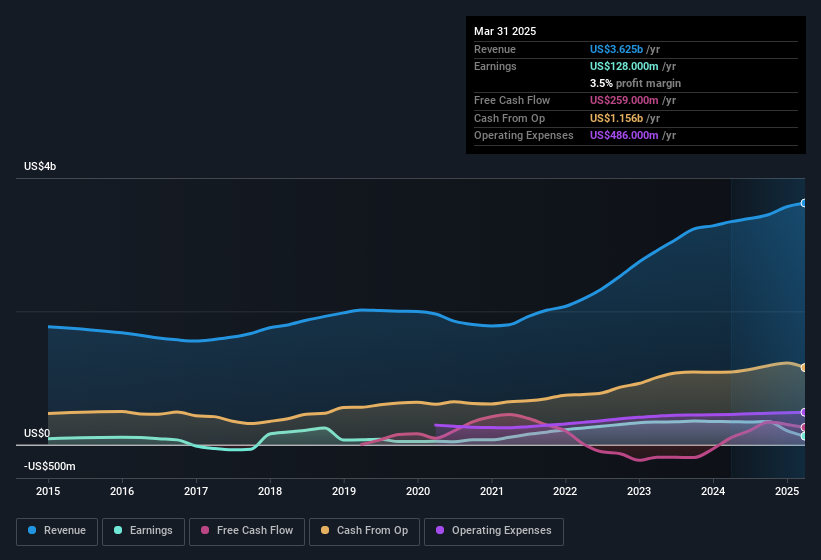
Task: Click the 2024 x-axis label
Action: [713, 491]
